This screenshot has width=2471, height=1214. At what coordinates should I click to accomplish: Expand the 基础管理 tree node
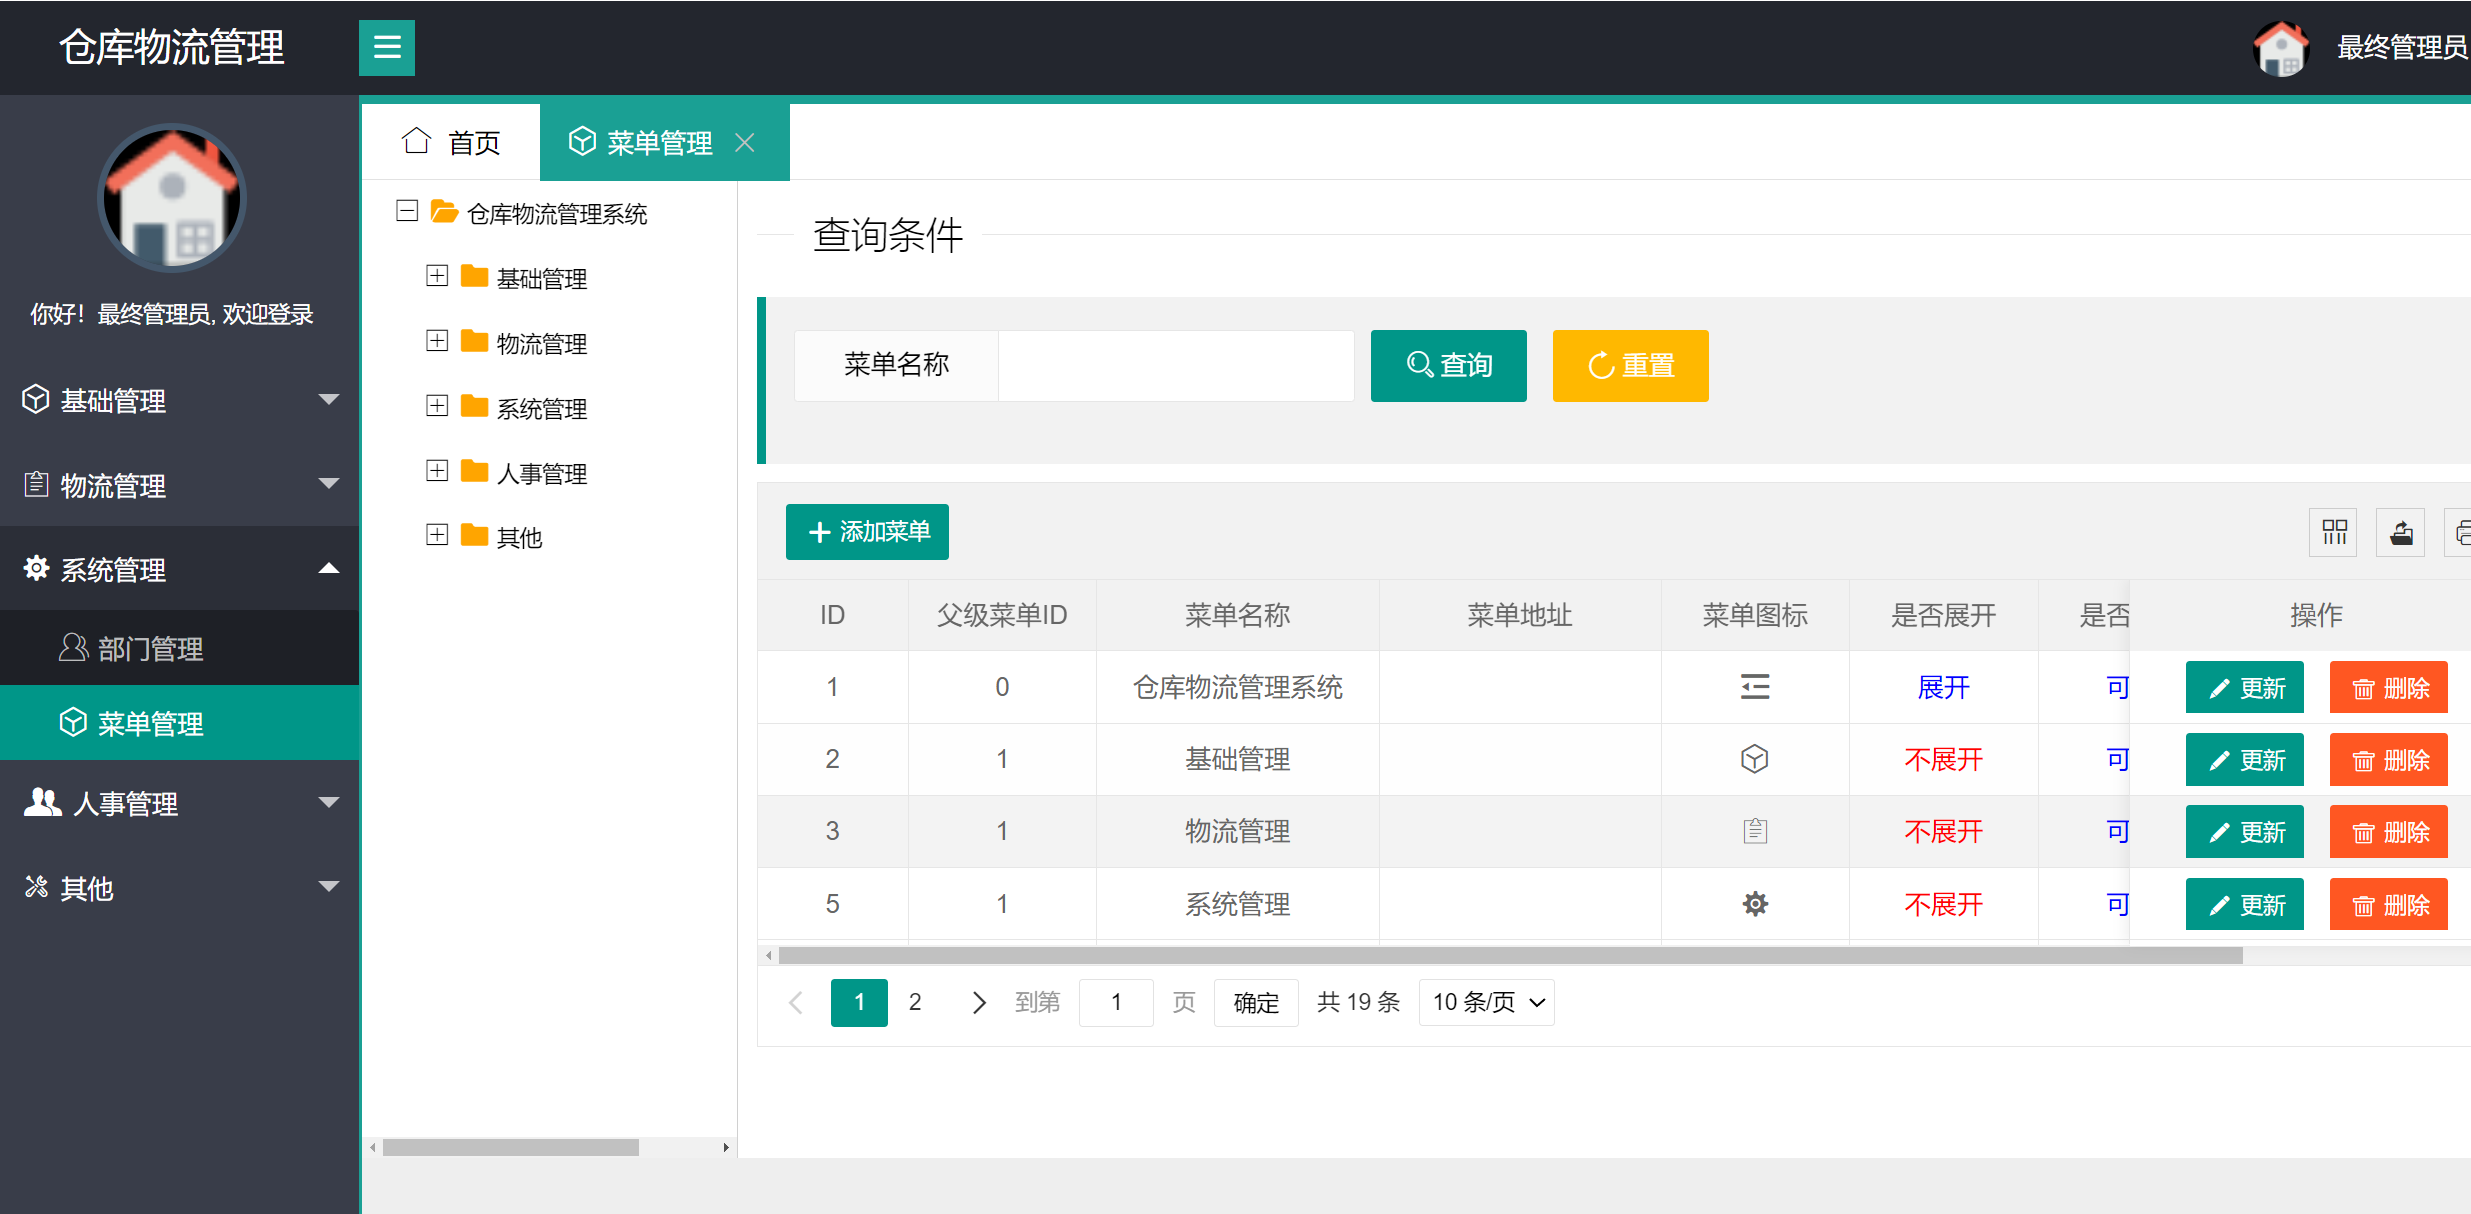pyautogui.click(x=437, y=276)
